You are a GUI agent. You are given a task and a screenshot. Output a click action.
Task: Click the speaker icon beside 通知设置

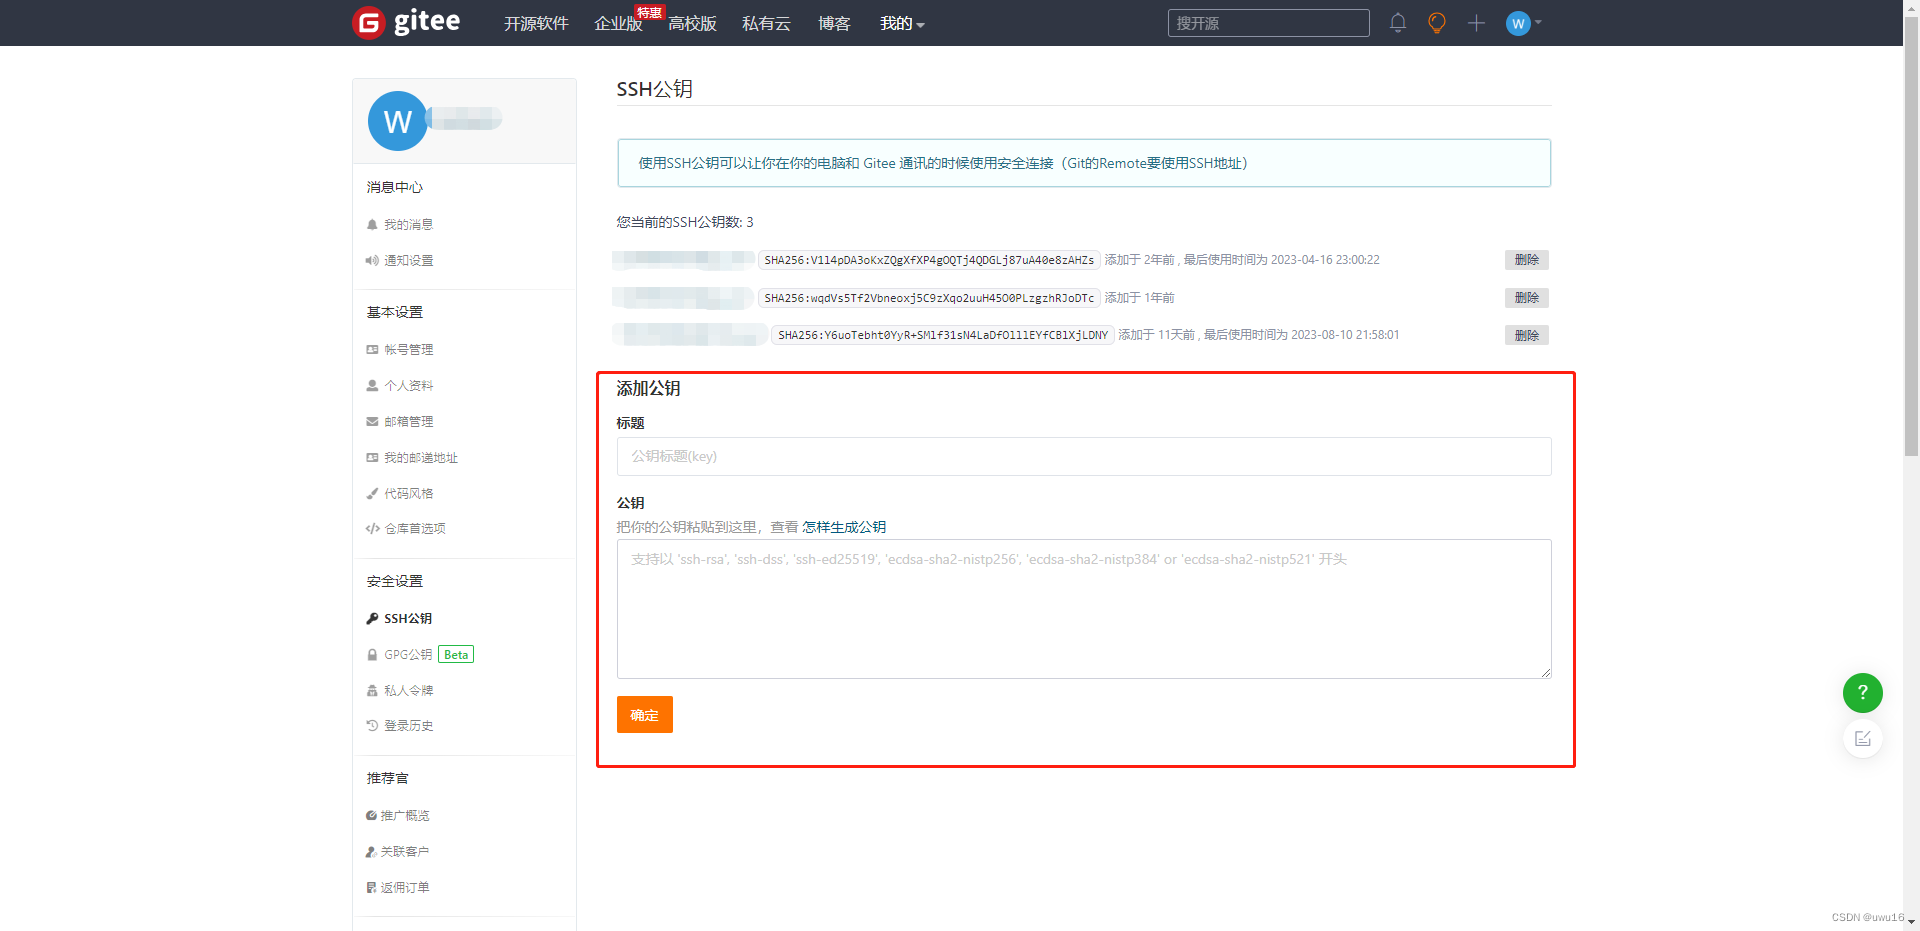(x=372, y=261)
